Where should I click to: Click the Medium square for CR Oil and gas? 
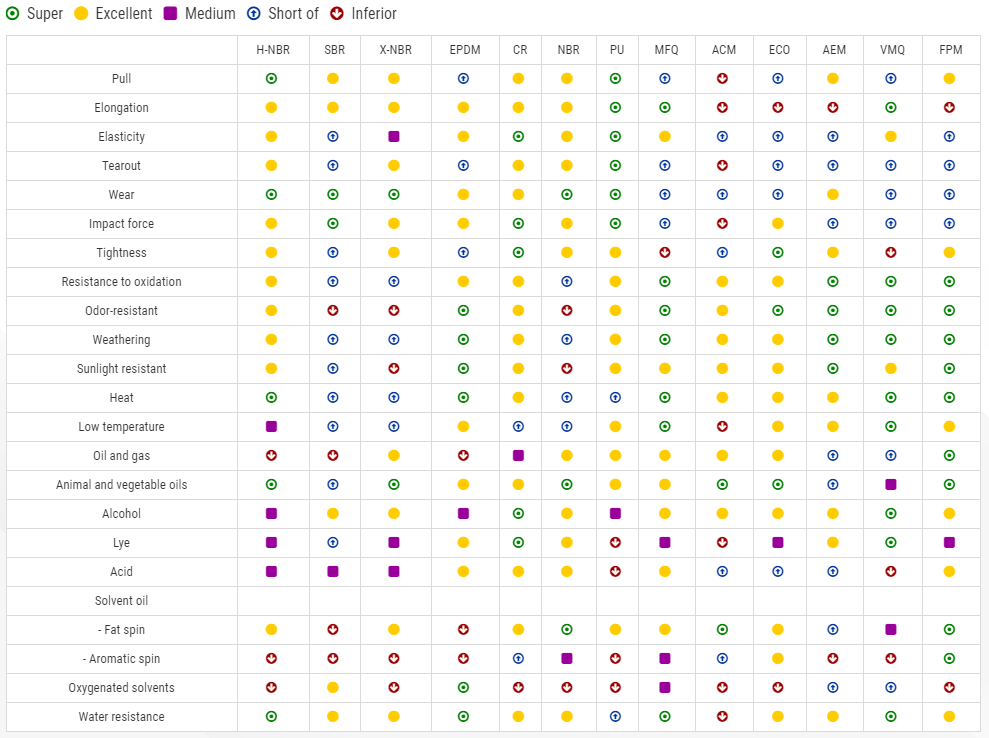518,456
